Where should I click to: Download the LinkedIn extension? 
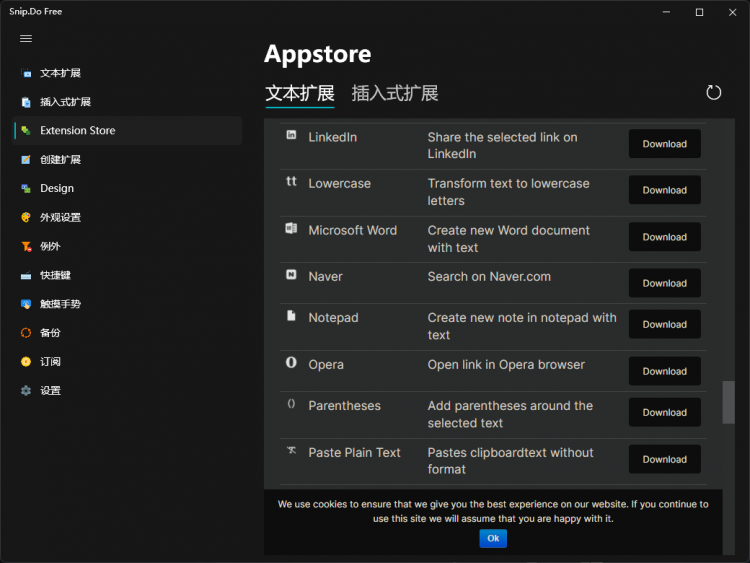click(664, 144)
